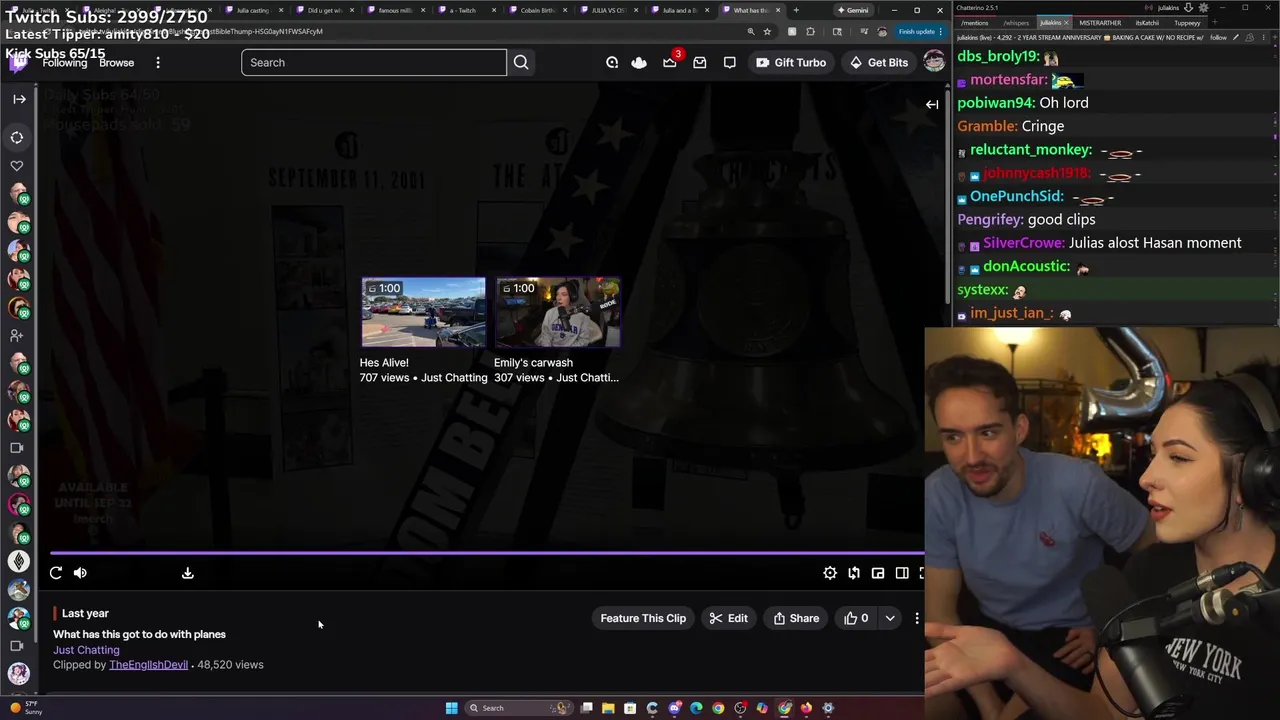Share this clip
This screenshot has width=1280, height=720.
tap(796, 618)
